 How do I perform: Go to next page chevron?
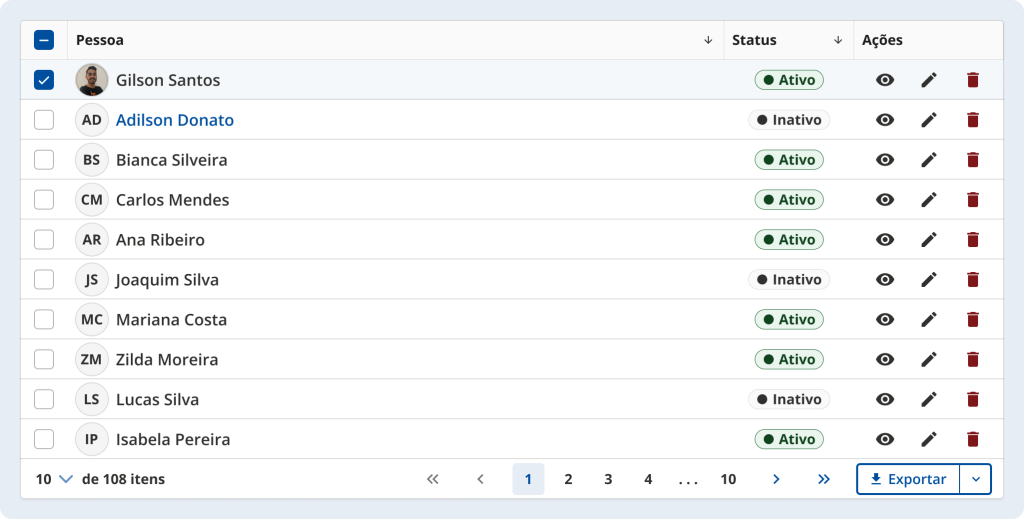click(x=776, y=479)
